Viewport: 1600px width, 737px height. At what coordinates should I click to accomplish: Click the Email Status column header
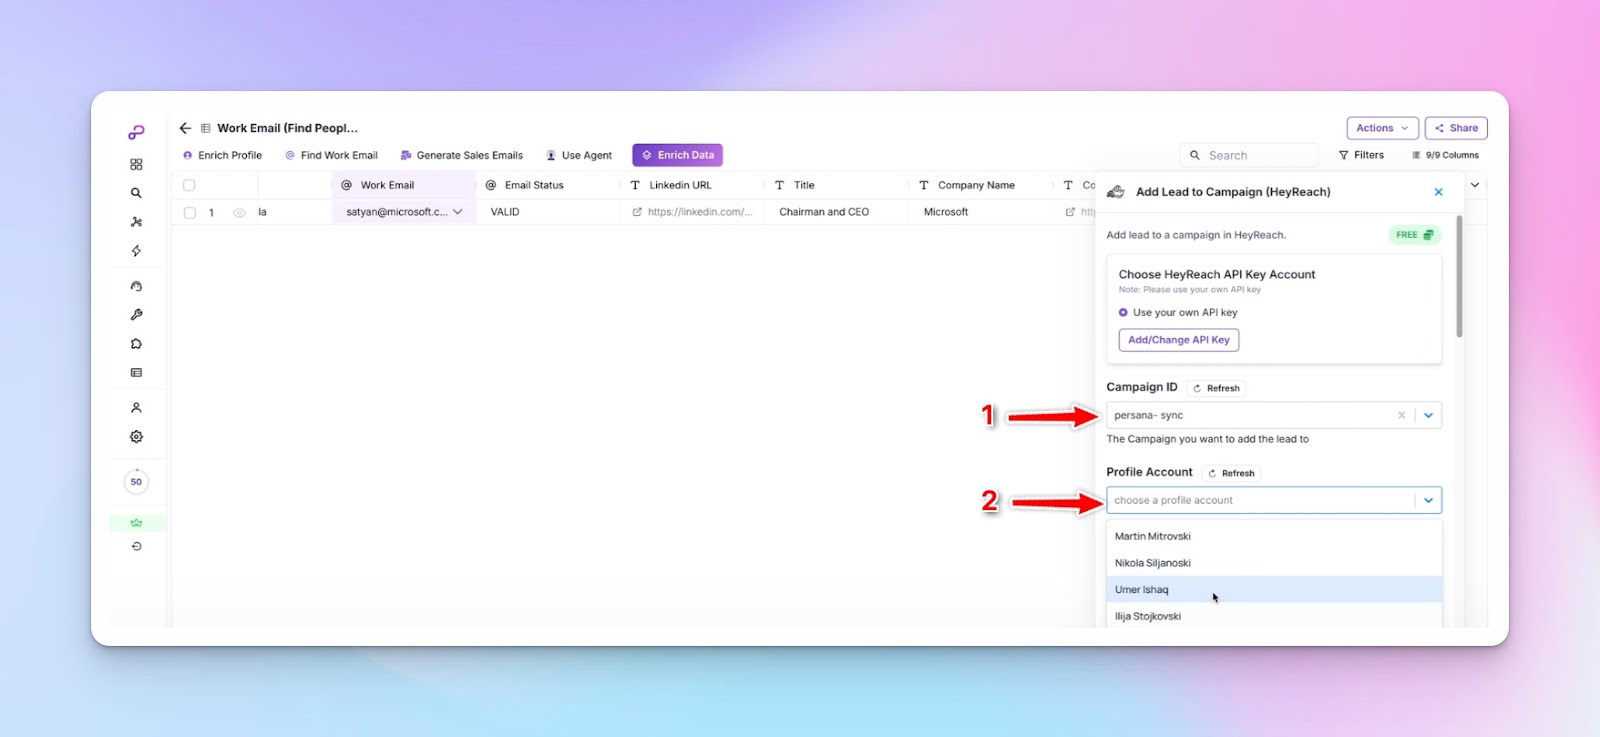pos(548,185)
